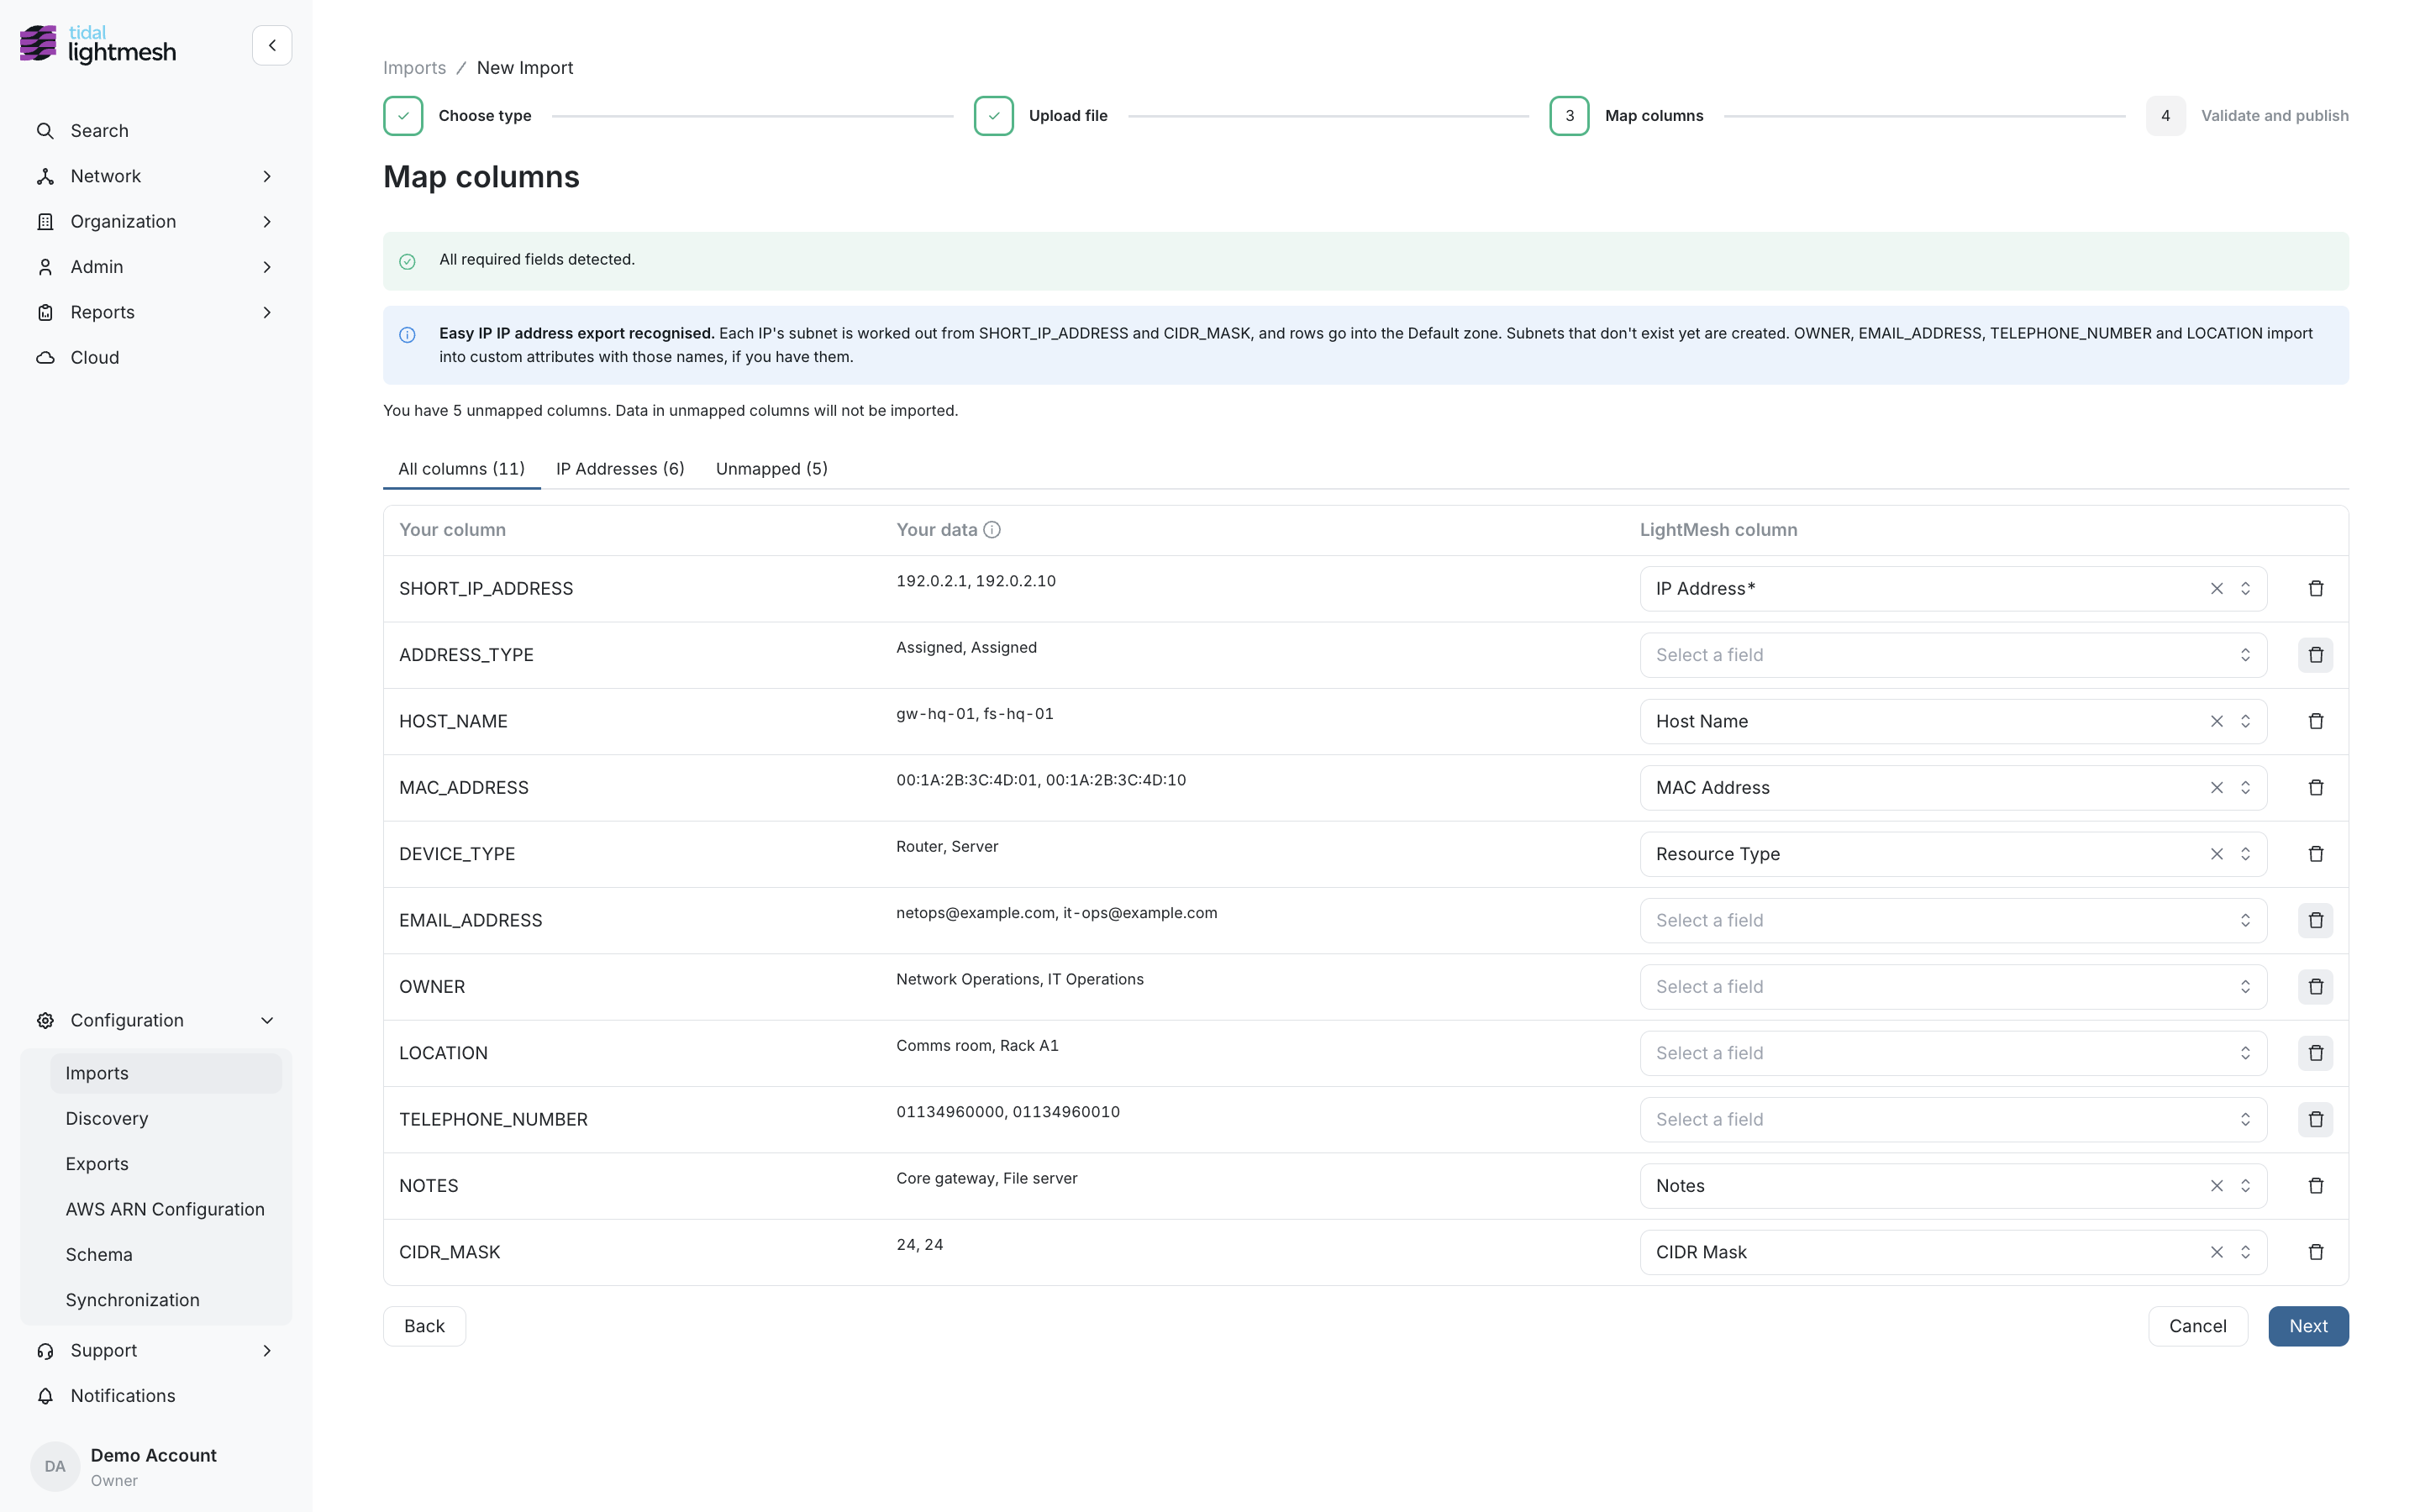Open field dropdown for EMAIL_ADDRESS row
The height and width of the screenshot is (1512, 2420).
click(x=1952, y=920)
